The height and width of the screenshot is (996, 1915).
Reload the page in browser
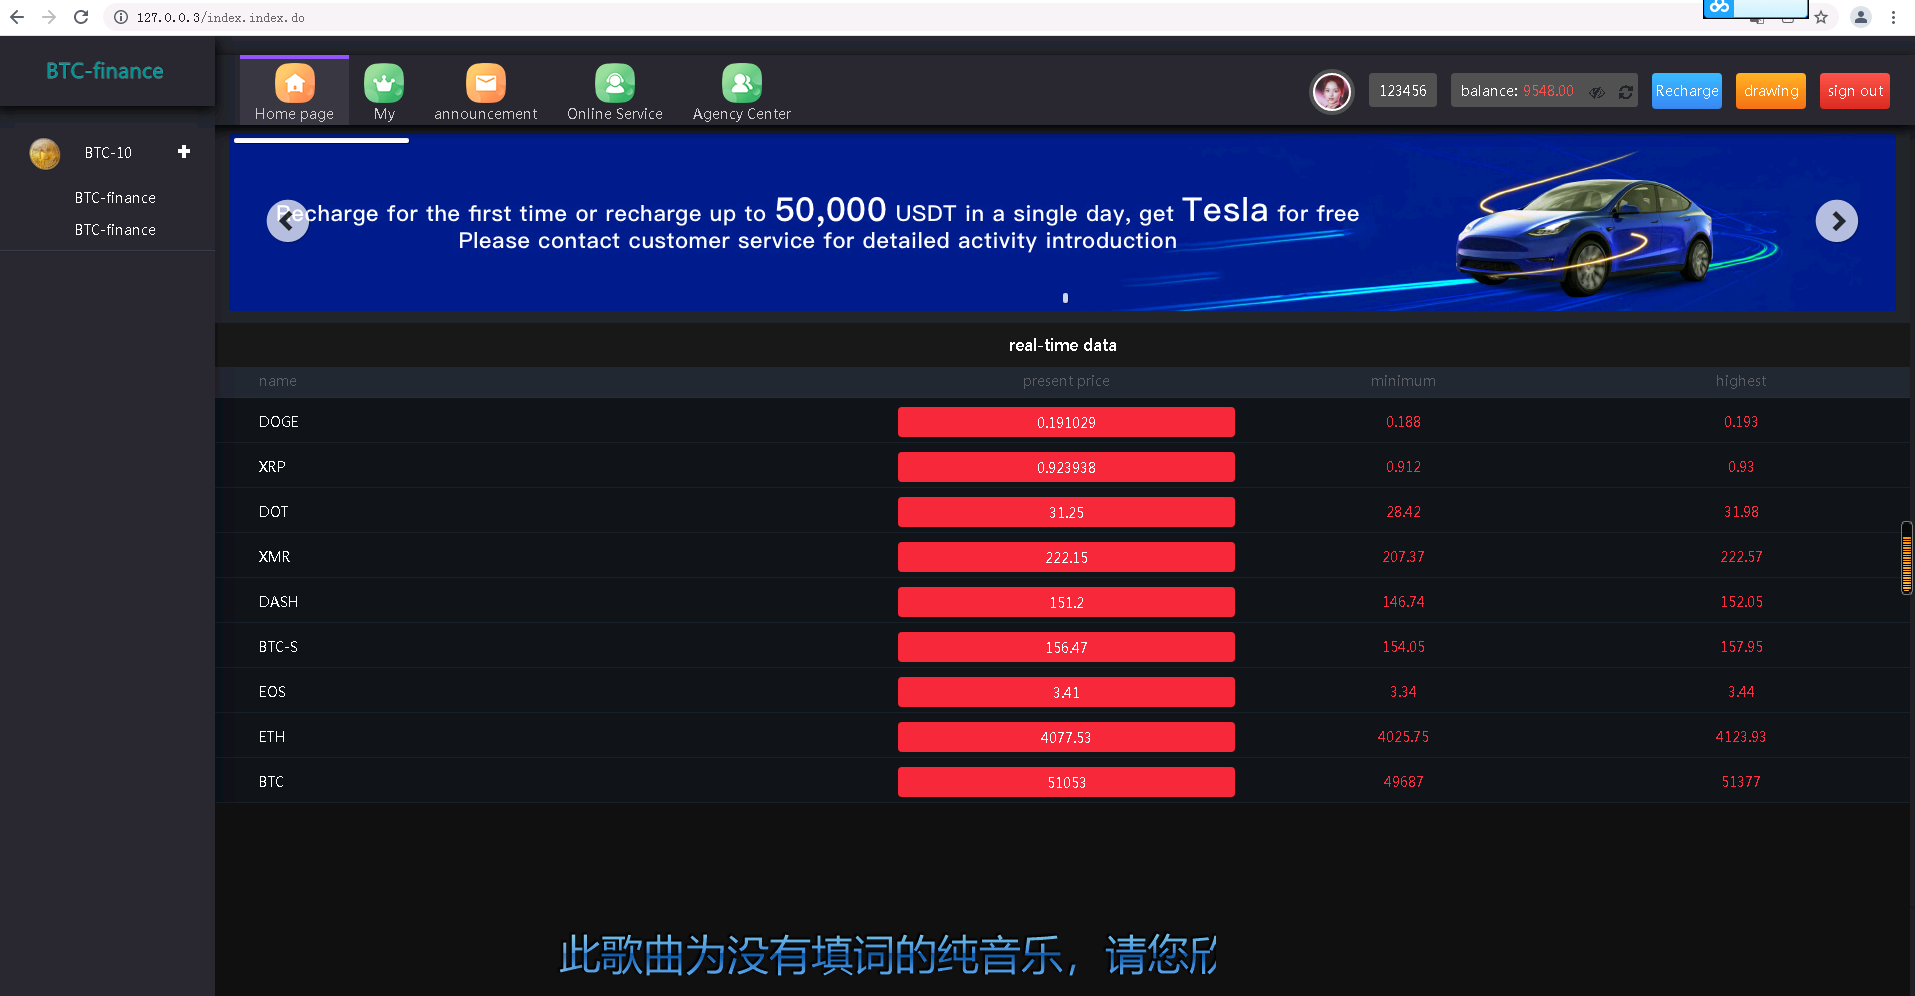pos(81,17)
